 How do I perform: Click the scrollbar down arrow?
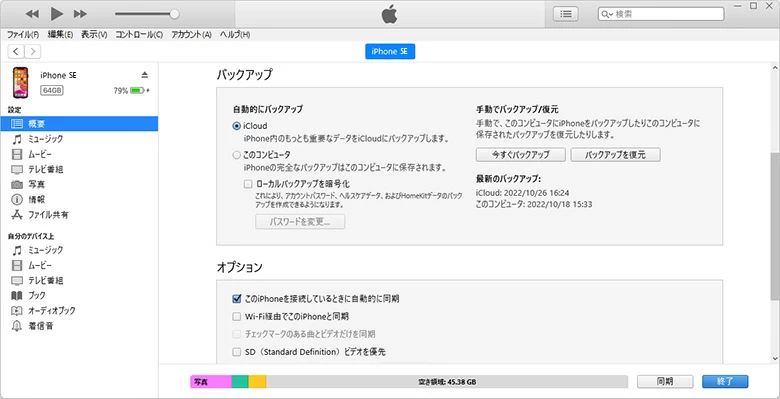click(x=775, y=358)
